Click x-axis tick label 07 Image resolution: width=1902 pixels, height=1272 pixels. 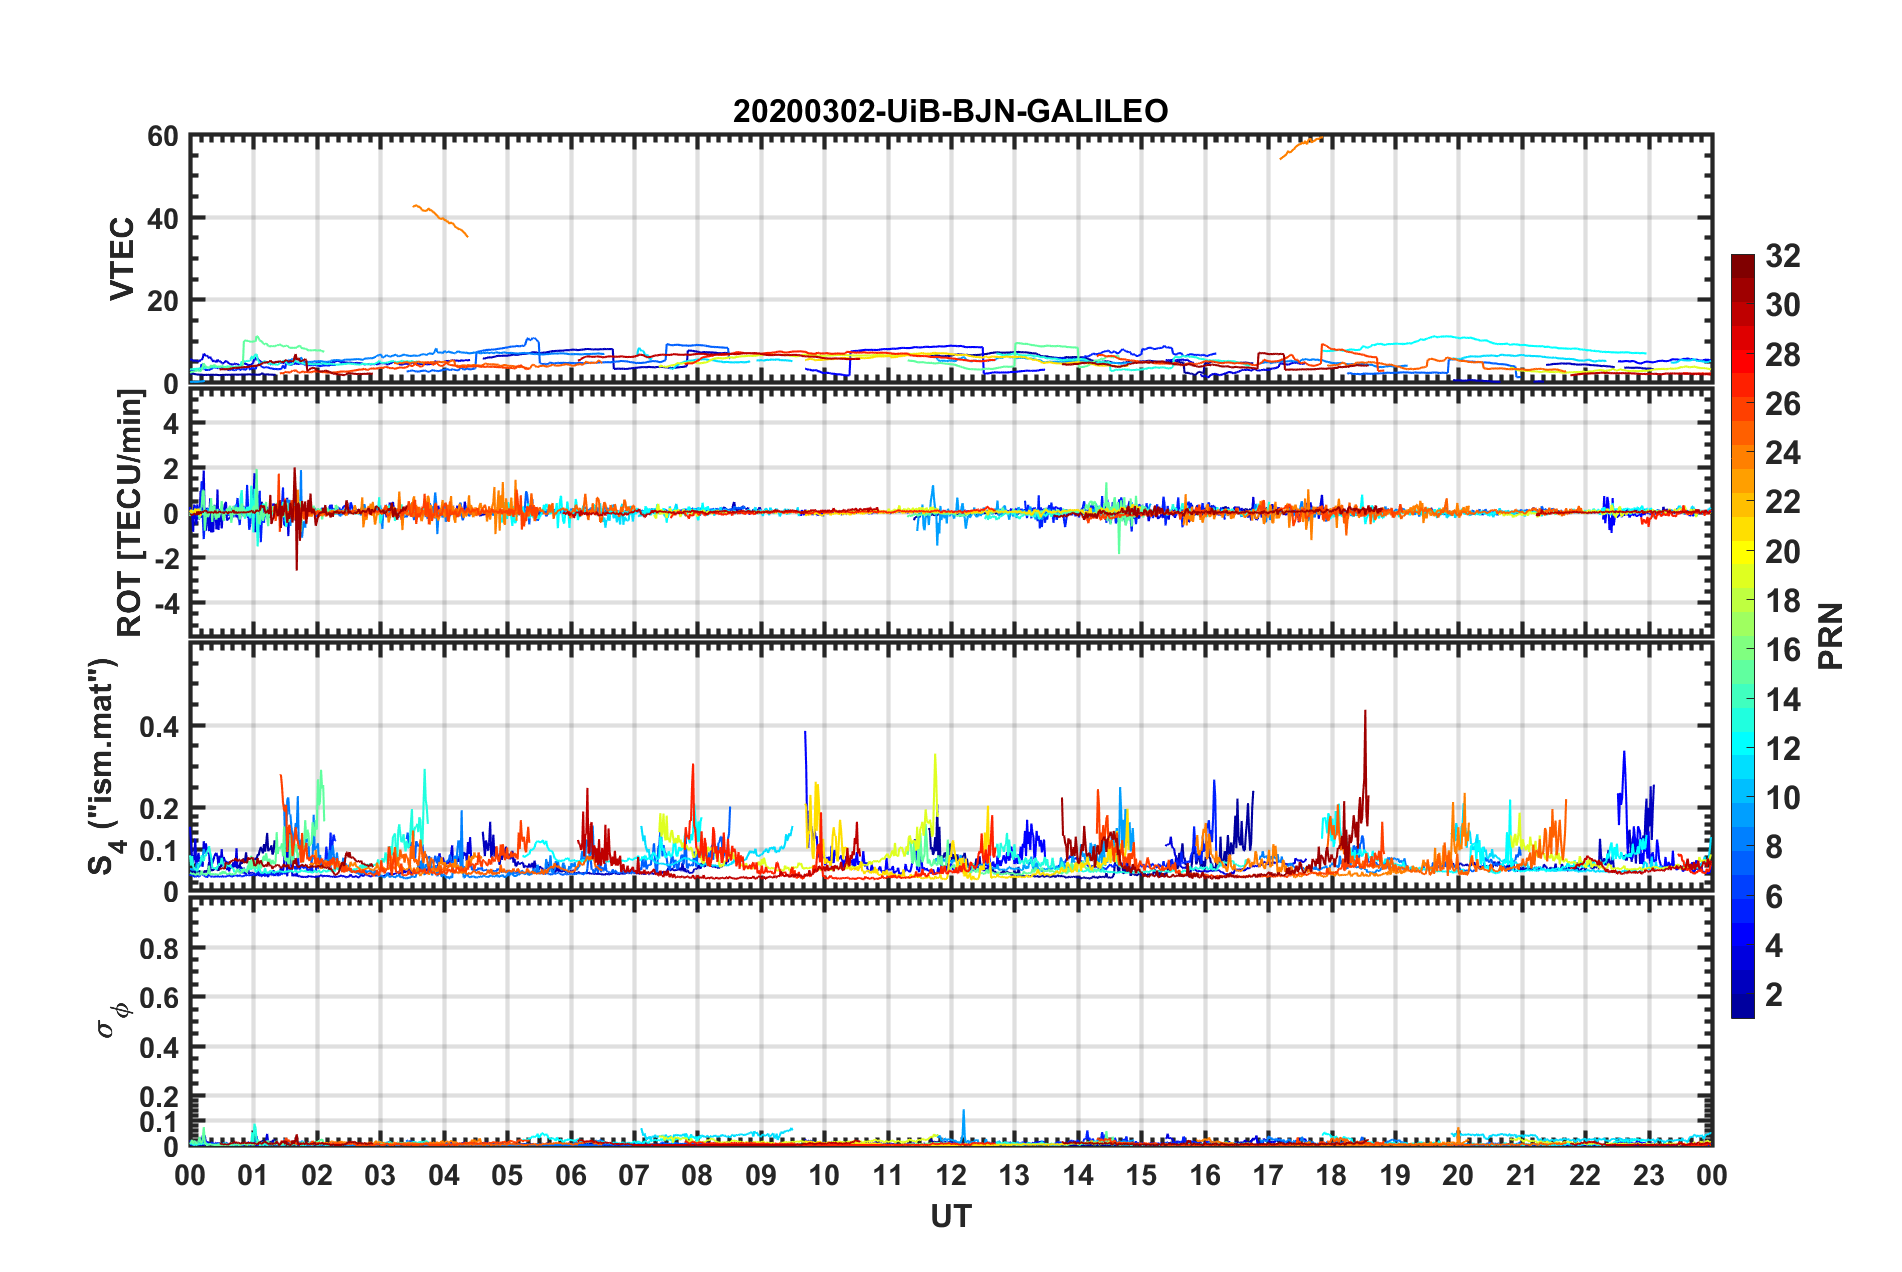click(x=634, y=1175)
